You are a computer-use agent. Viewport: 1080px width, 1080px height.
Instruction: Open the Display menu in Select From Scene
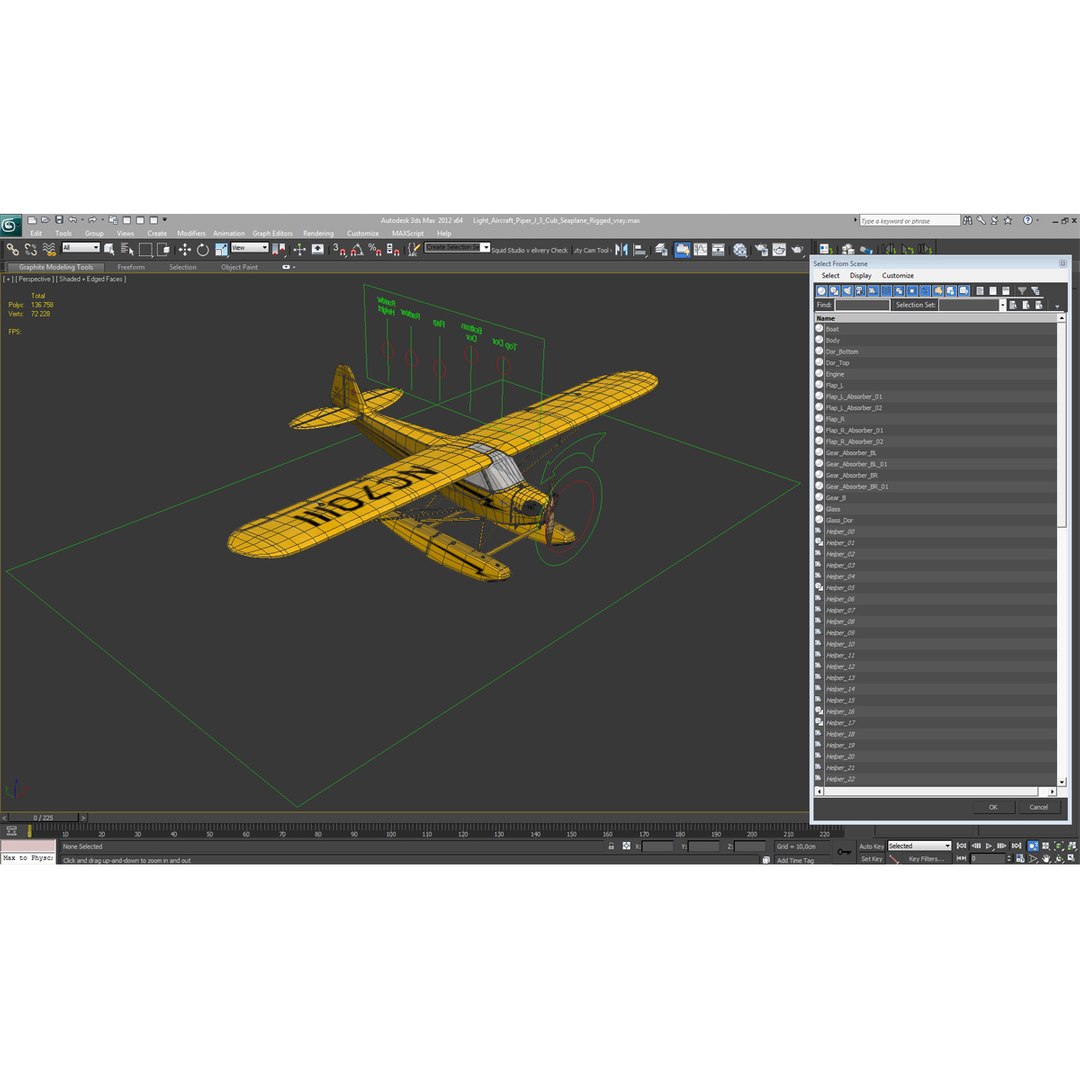860,276
